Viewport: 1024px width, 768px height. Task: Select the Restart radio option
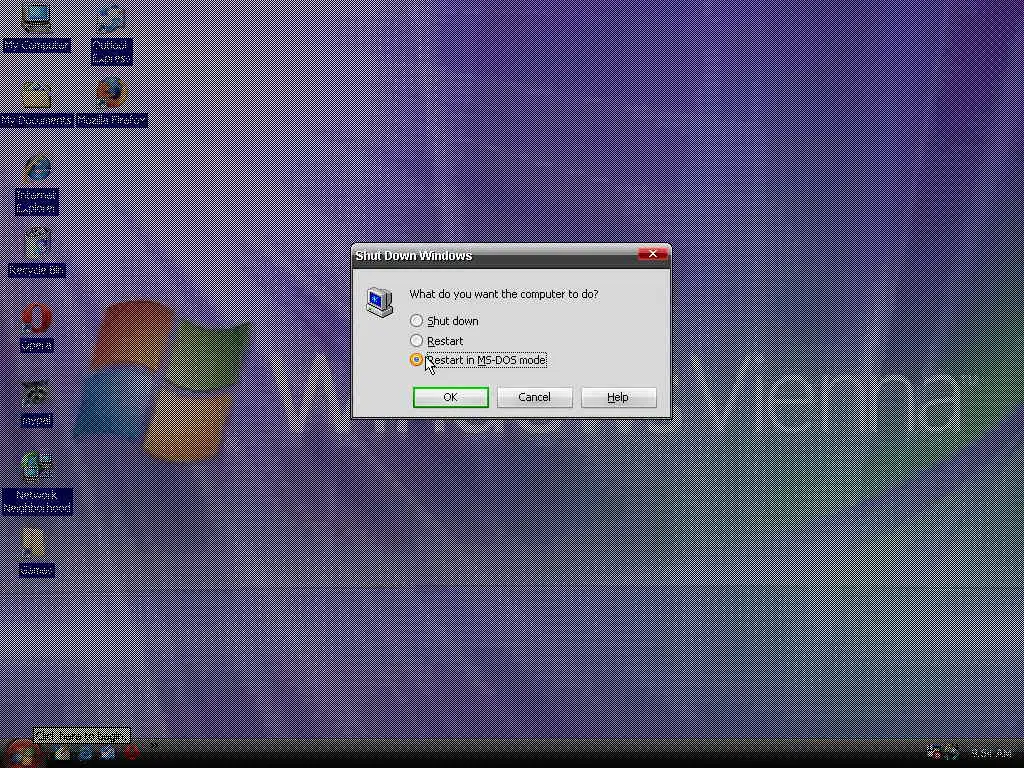tap(436, 341)
